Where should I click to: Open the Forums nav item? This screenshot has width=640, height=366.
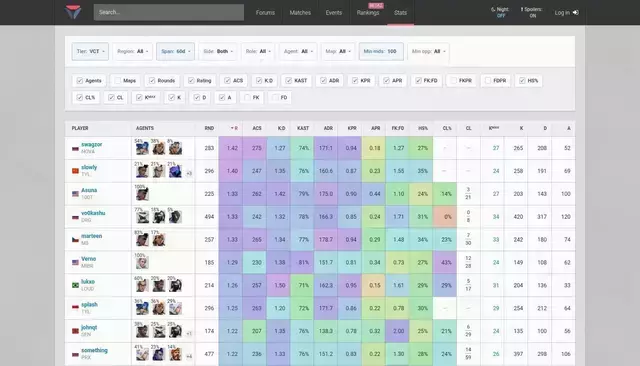pyautogui.click(x=265, y=13)
